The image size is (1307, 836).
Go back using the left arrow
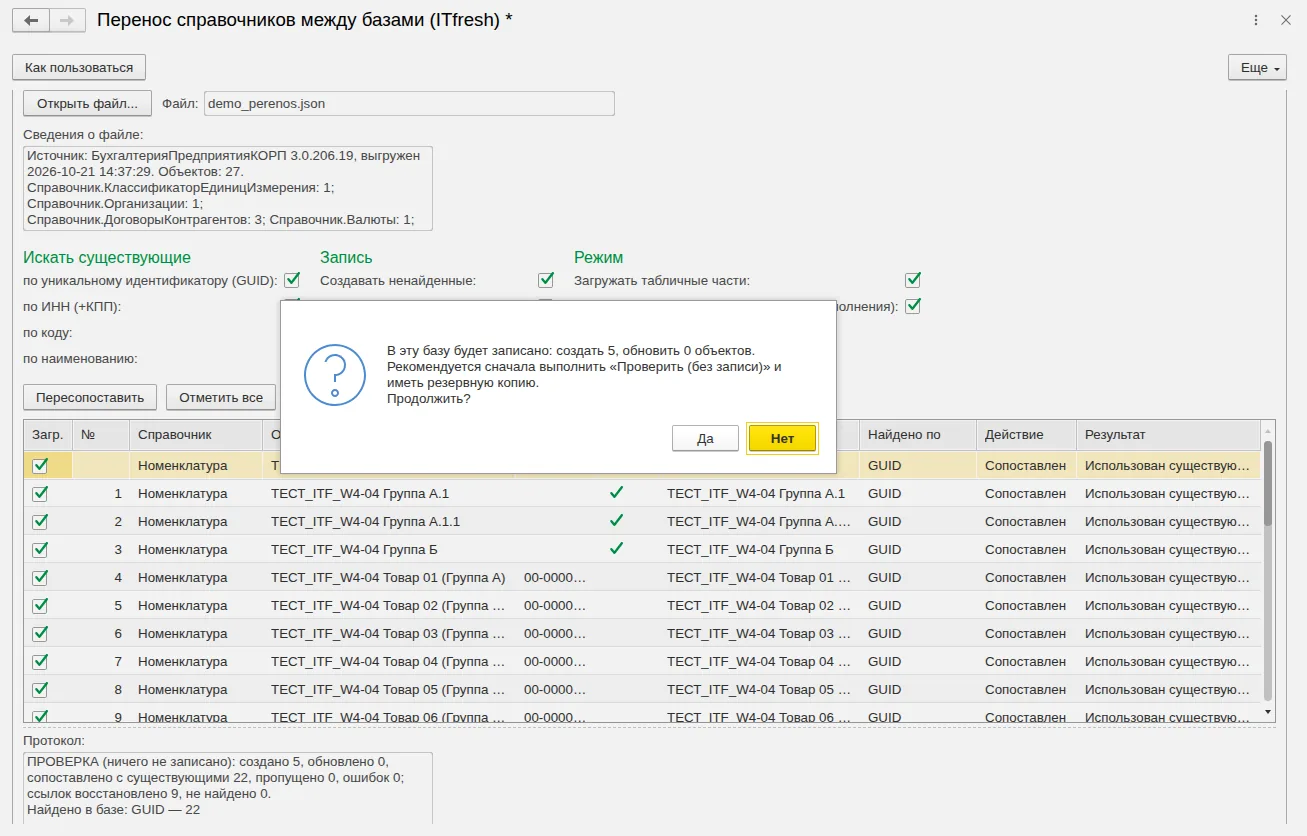point(31,20)
